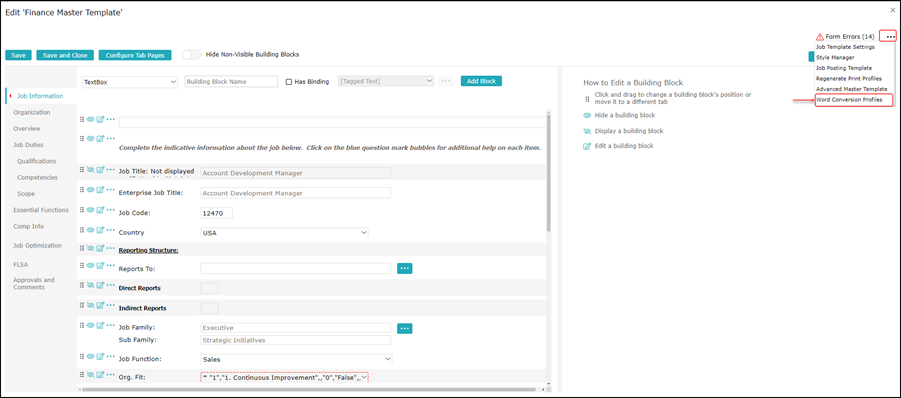Screen dimensions: 901x398
Task: Edit the Job Title Not displayed block
Action: tap(100, 169)
